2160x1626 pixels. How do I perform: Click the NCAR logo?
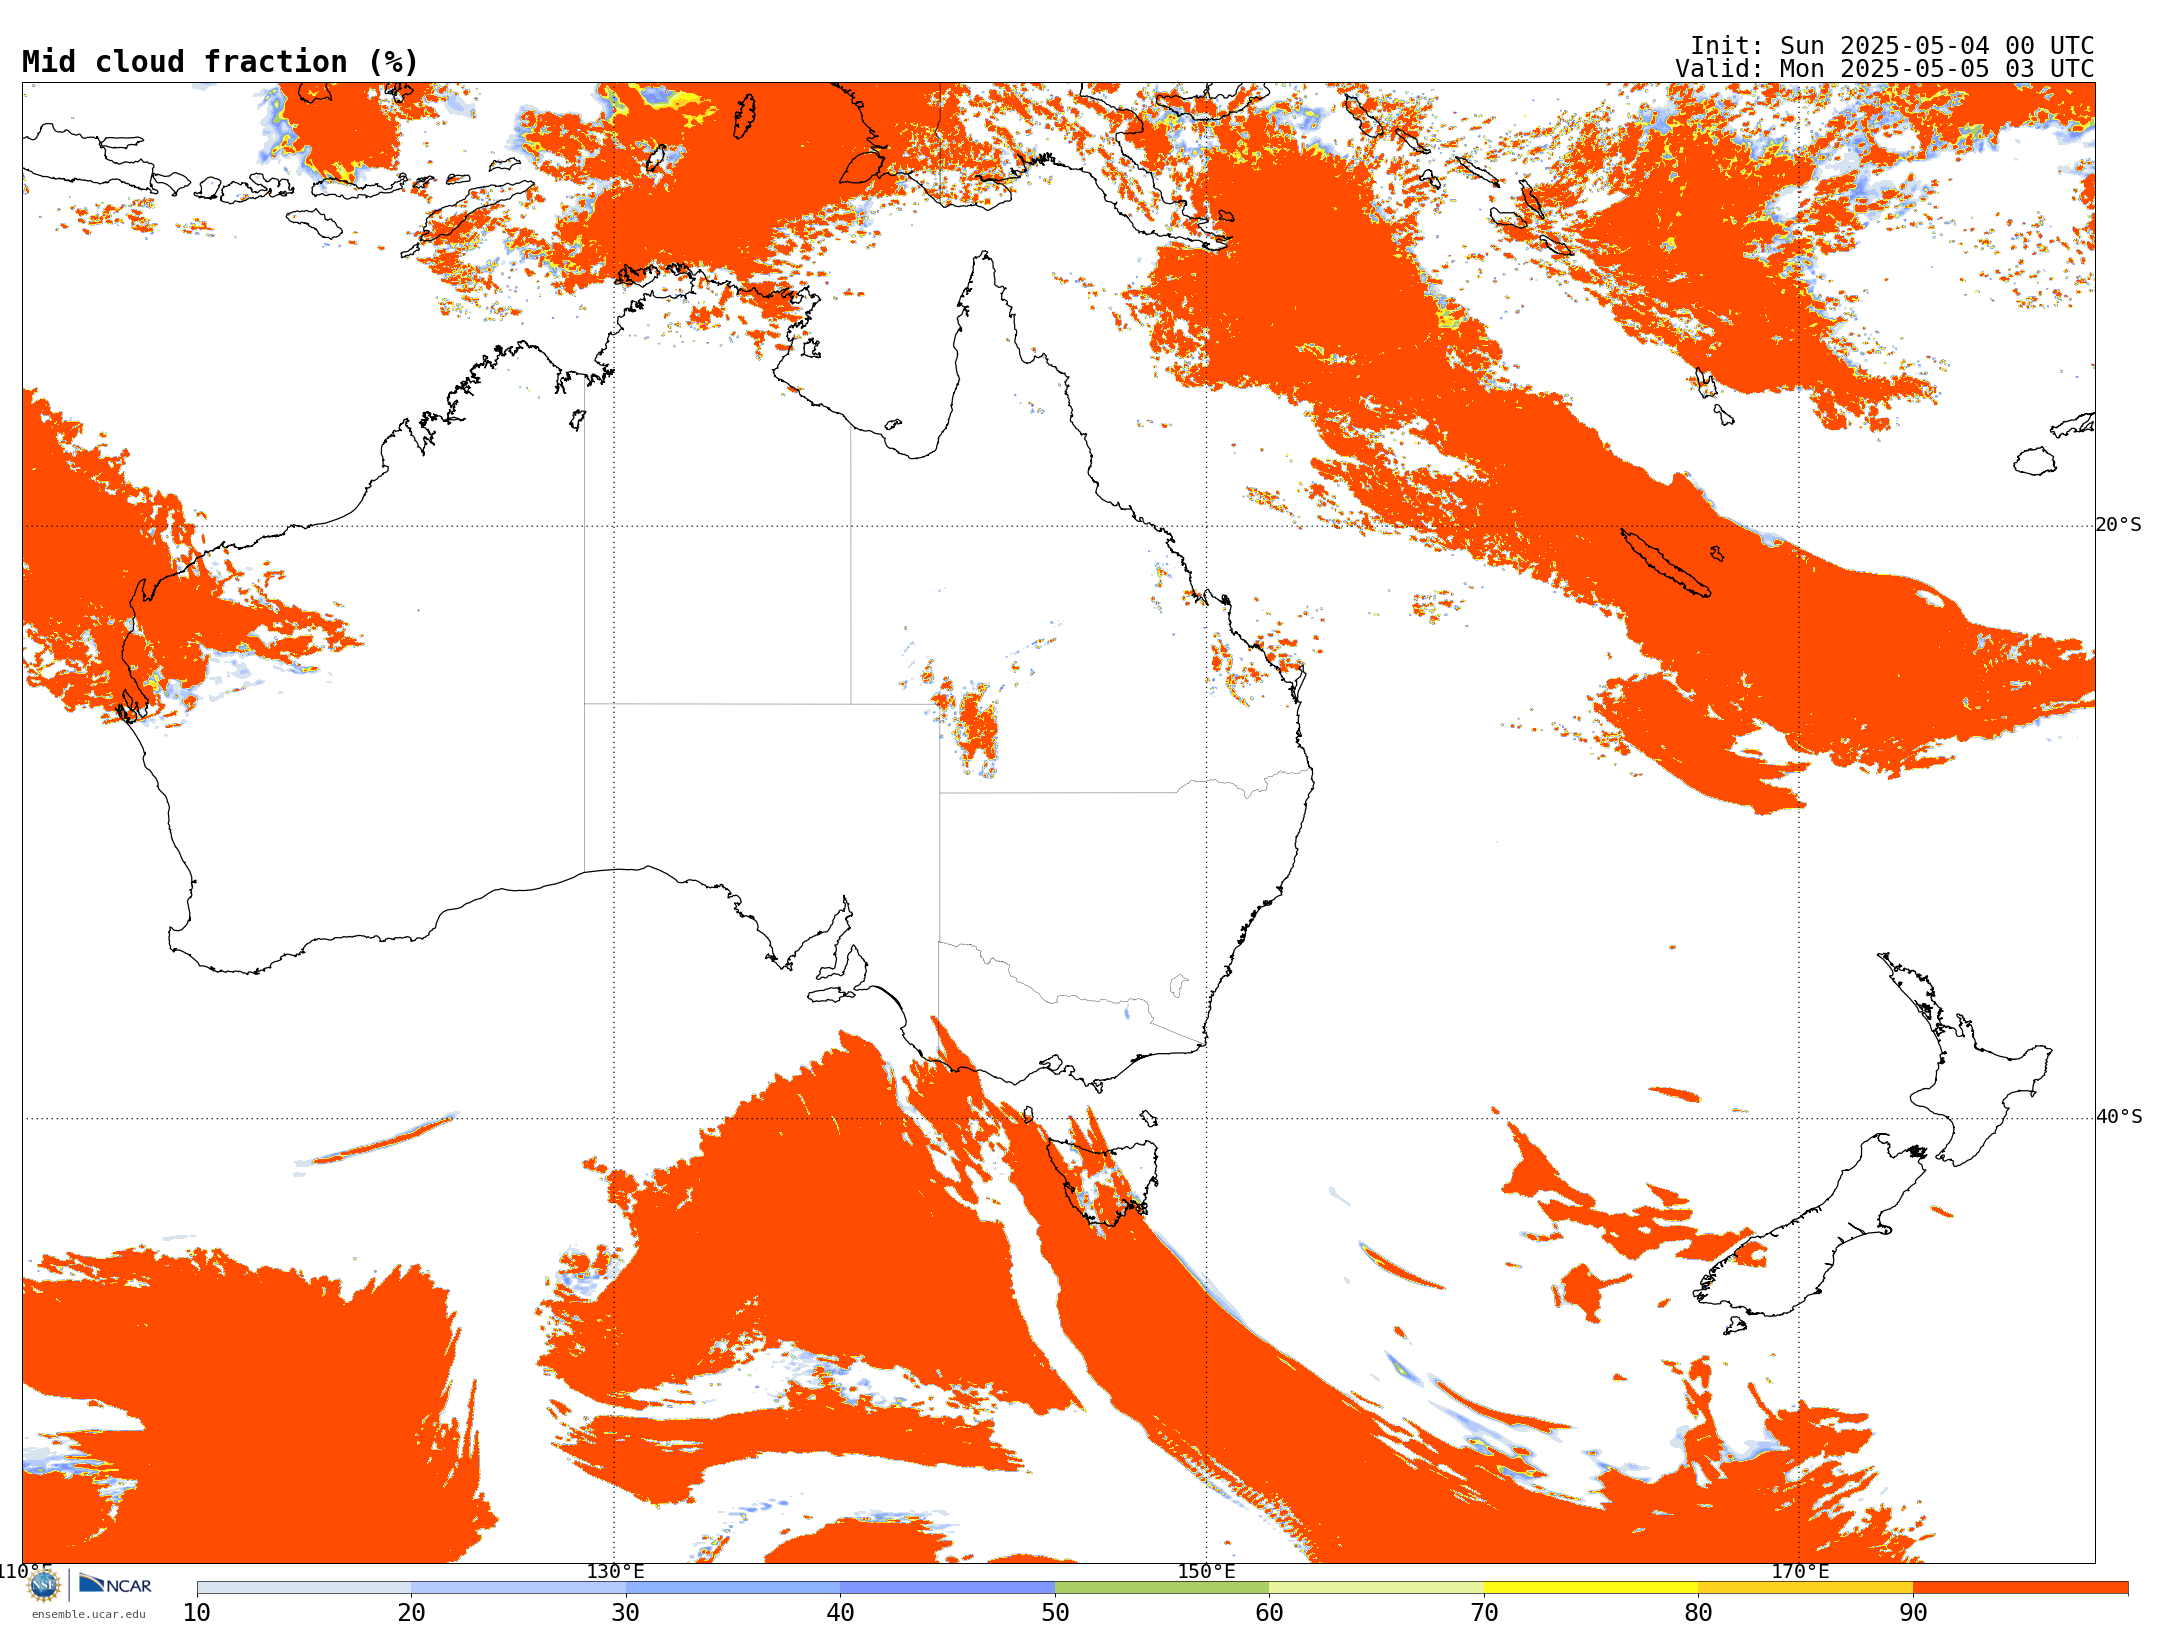click(115, 1584)
